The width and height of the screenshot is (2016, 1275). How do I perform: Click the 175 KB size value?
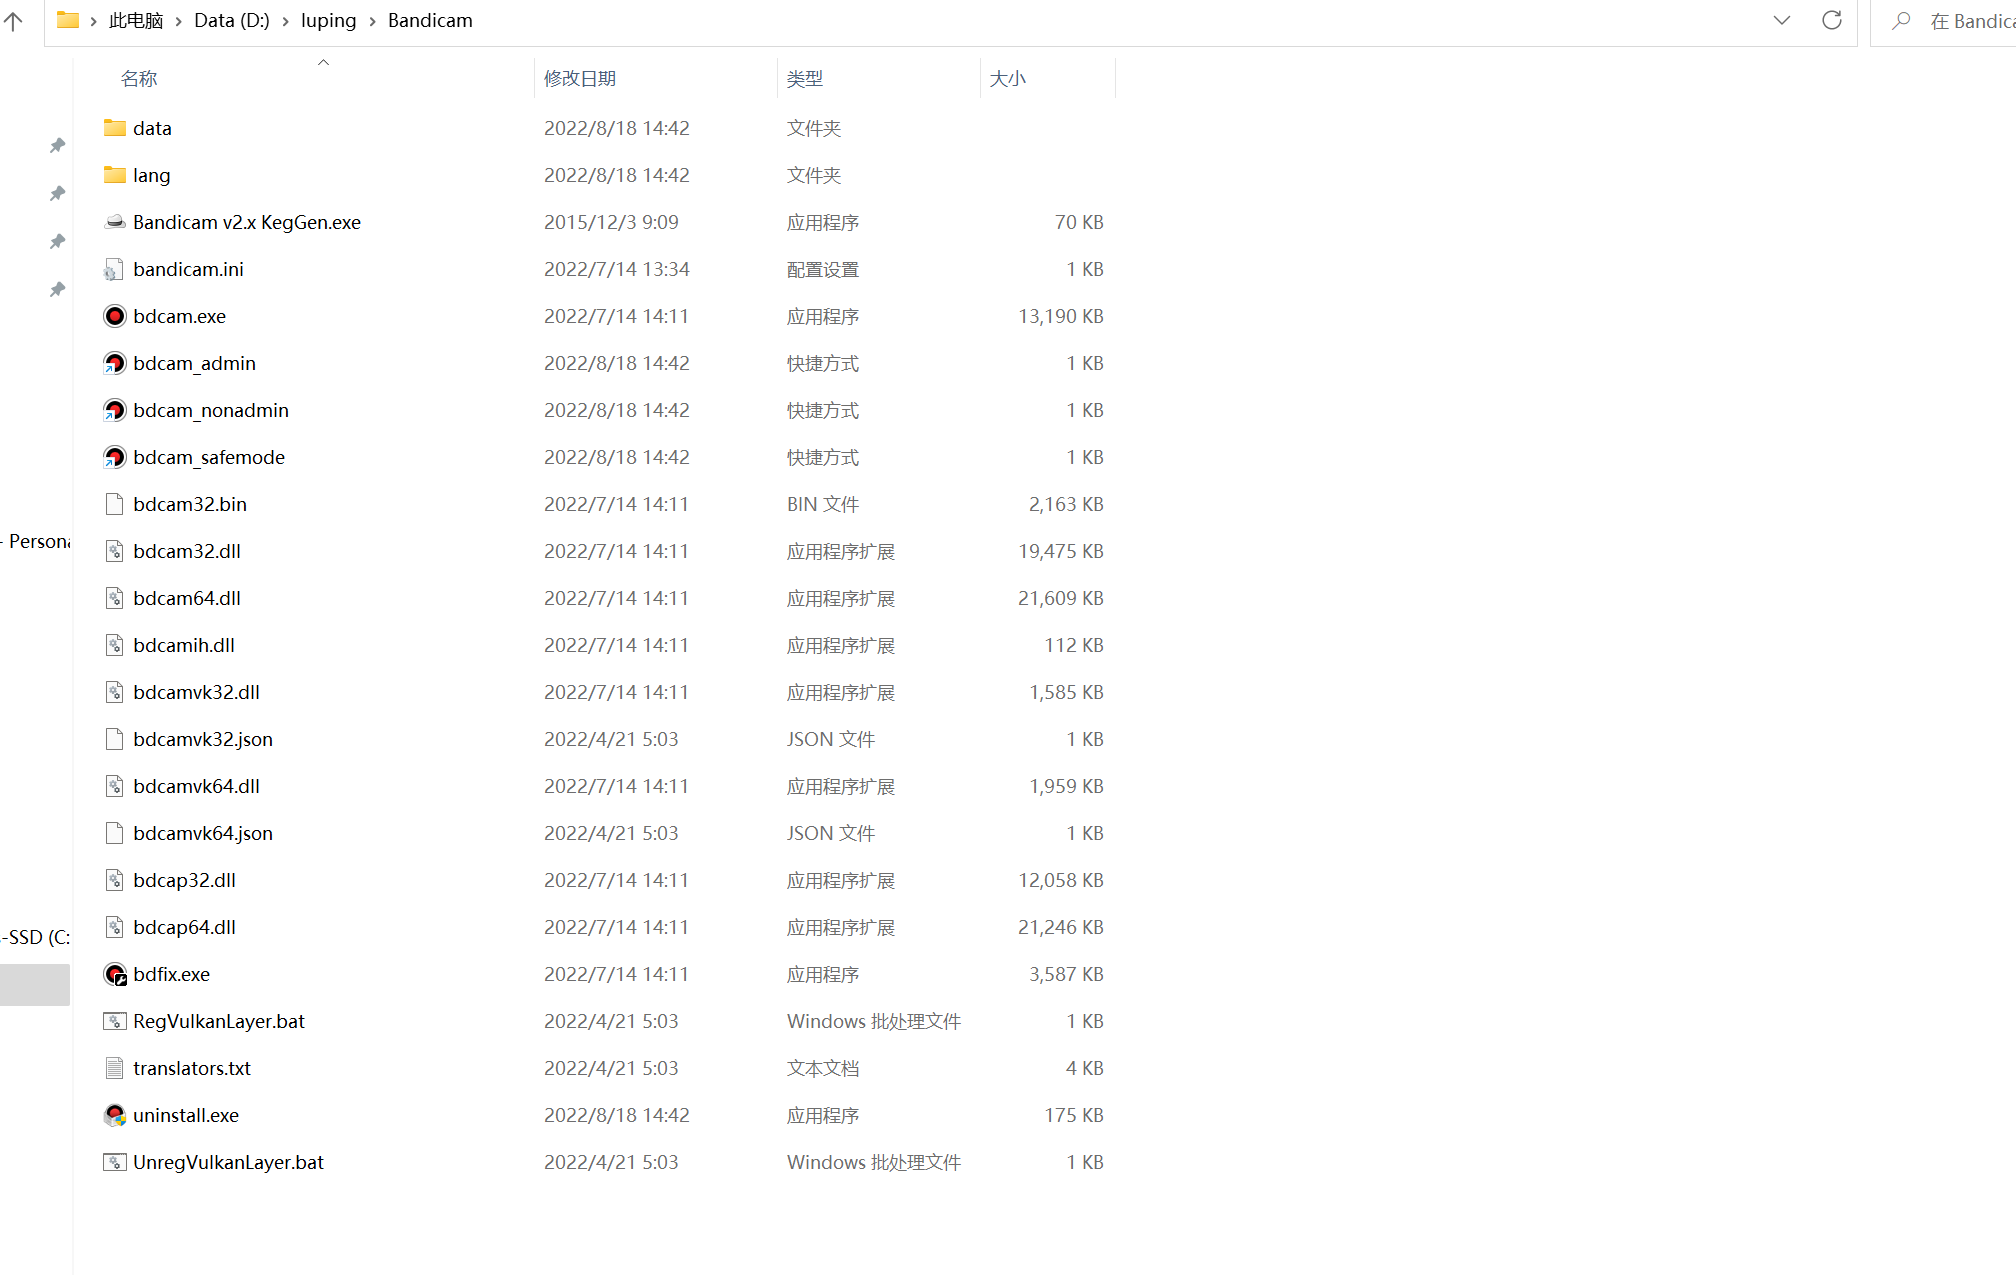click(x=1074, y=1115)
